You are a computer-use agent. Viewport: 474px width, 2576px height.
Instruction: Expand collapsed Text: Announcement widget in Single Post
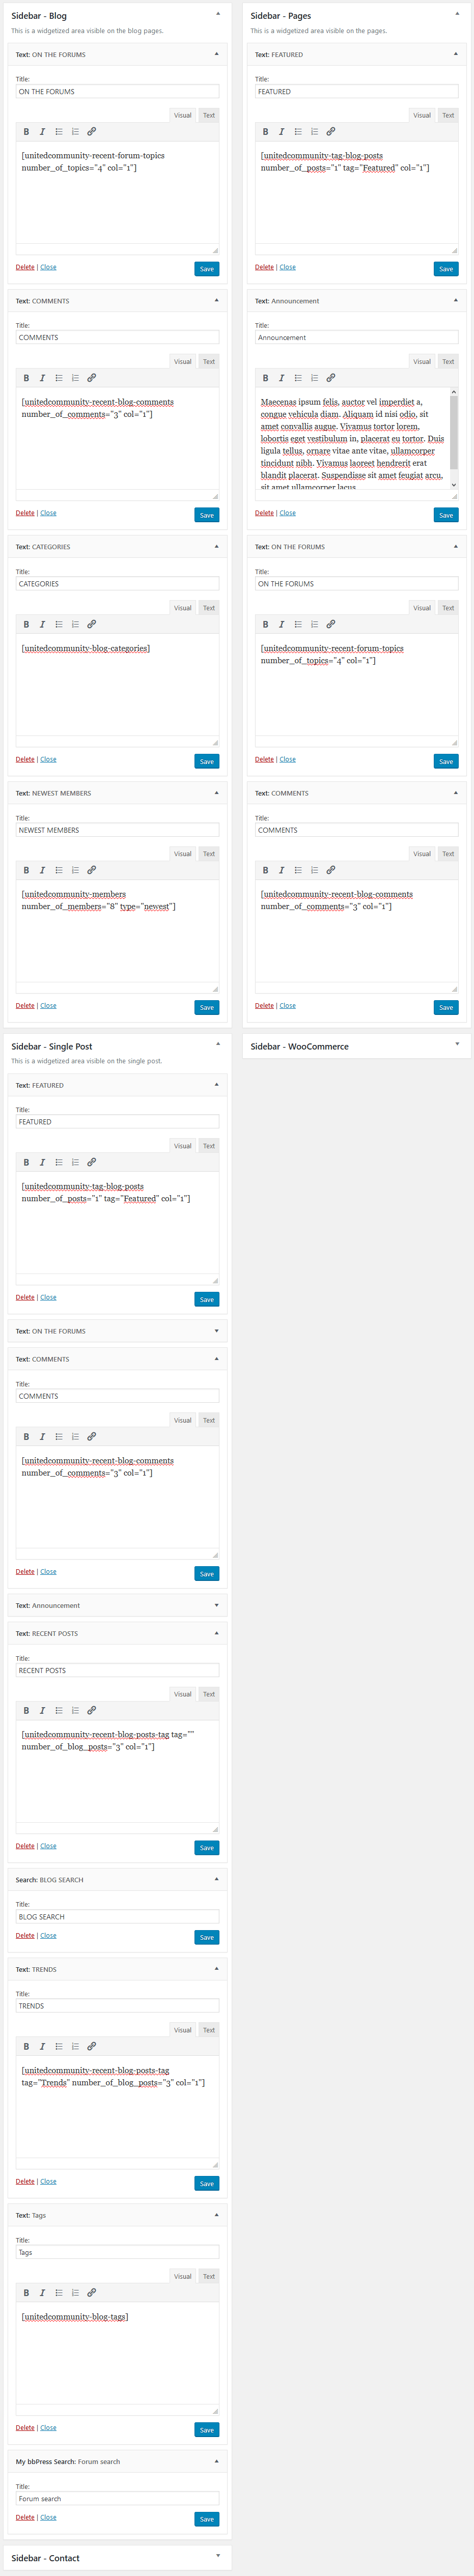[x=217, y=1605]
